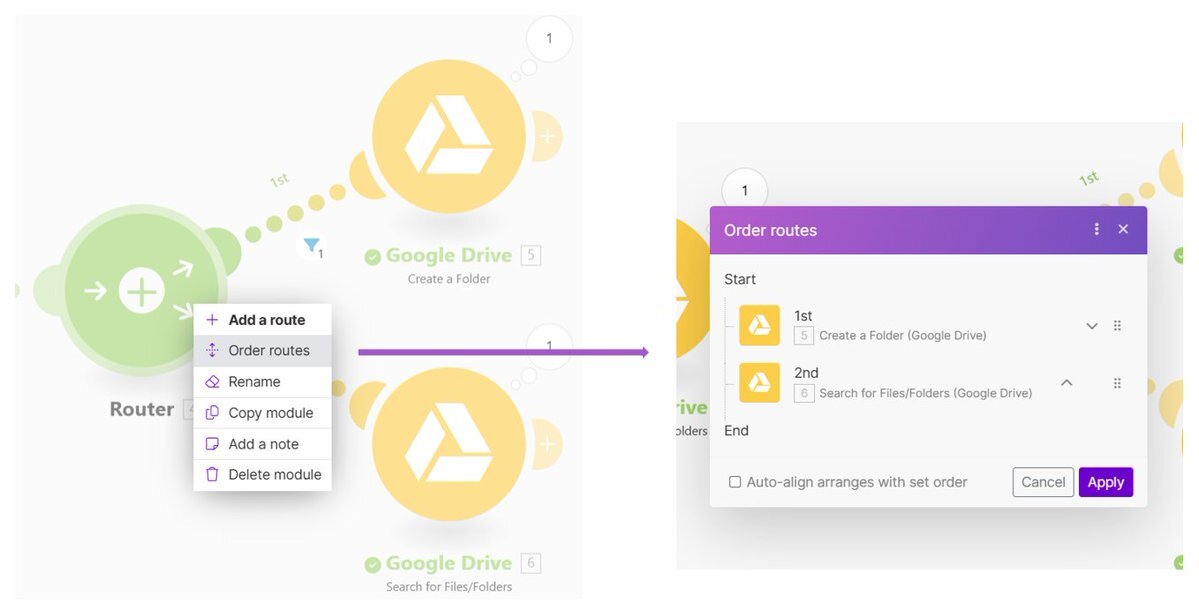
Task: Click green checkmark beside Google Drive 5
Action: (x=372, y=257)
